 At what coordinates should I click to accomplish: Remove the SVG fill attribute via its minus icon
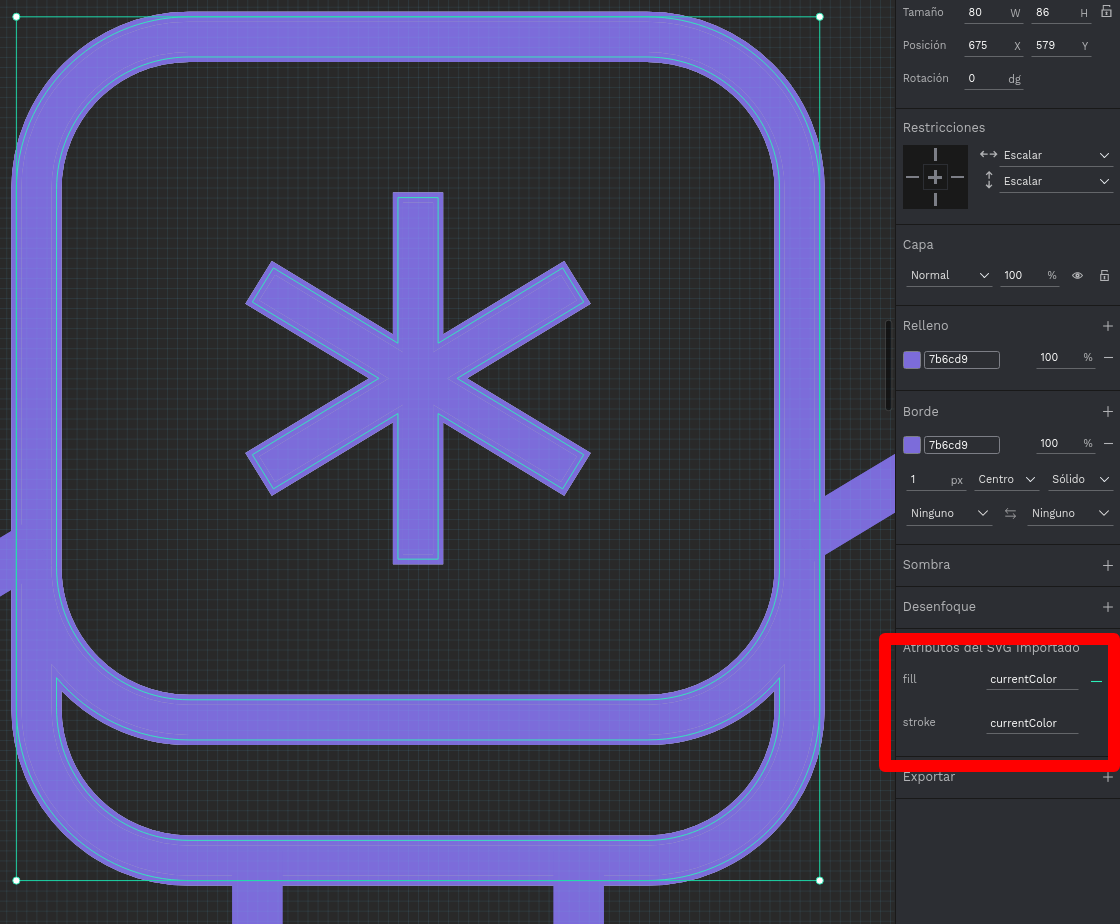coord(1096,679)
